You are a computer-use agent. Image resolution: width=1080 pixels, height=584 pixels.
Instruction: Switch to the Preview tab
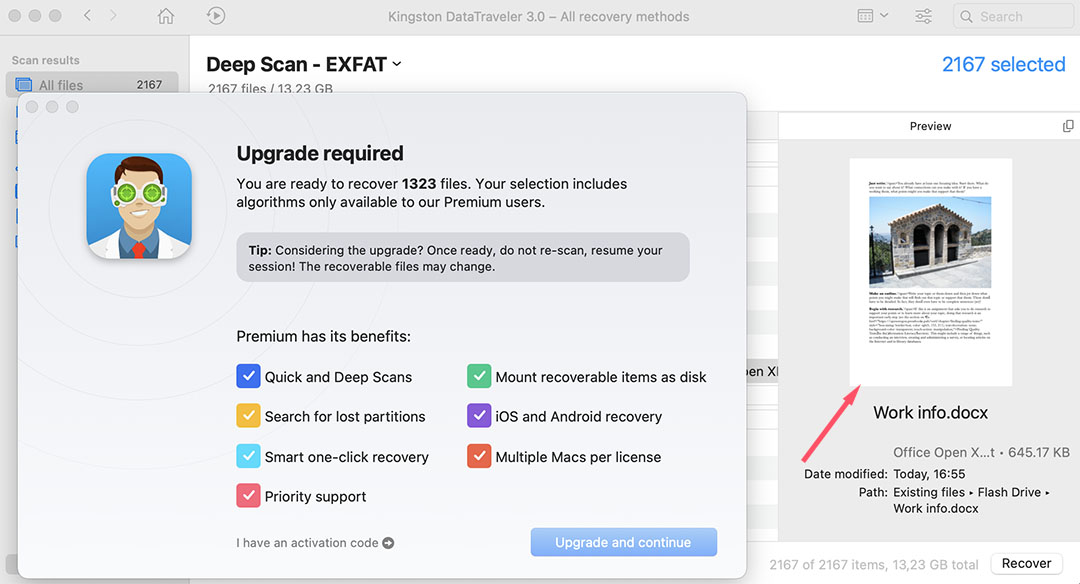(930, 125)
